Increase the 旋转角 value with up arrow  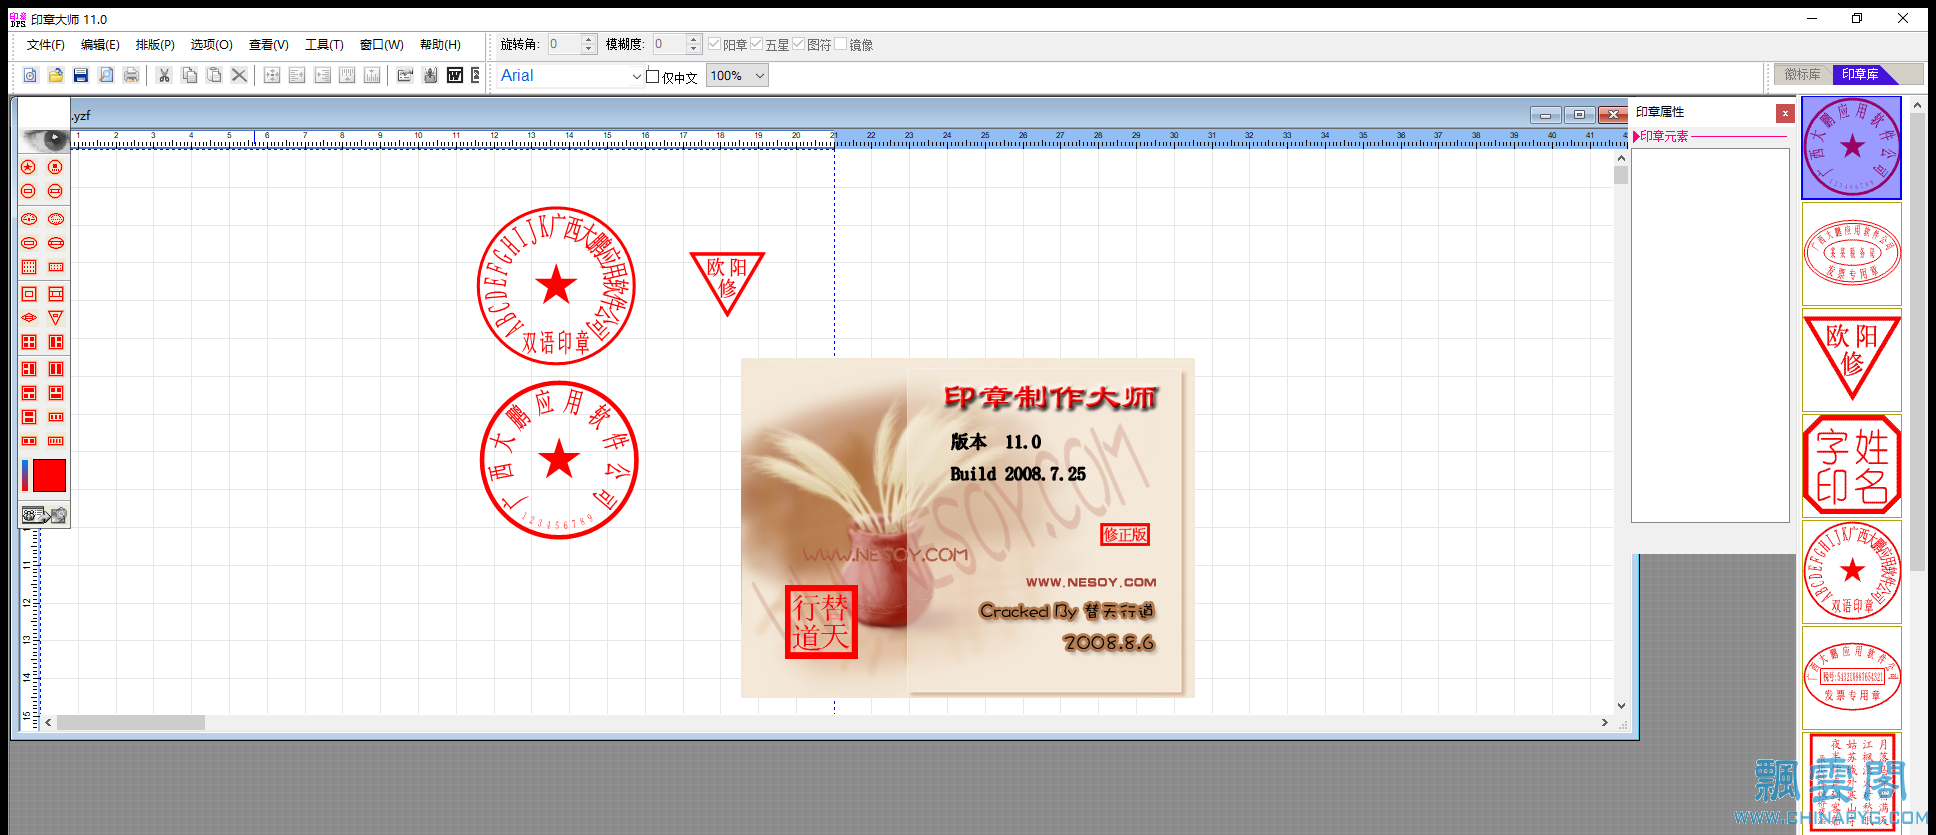tap(588, 39)
